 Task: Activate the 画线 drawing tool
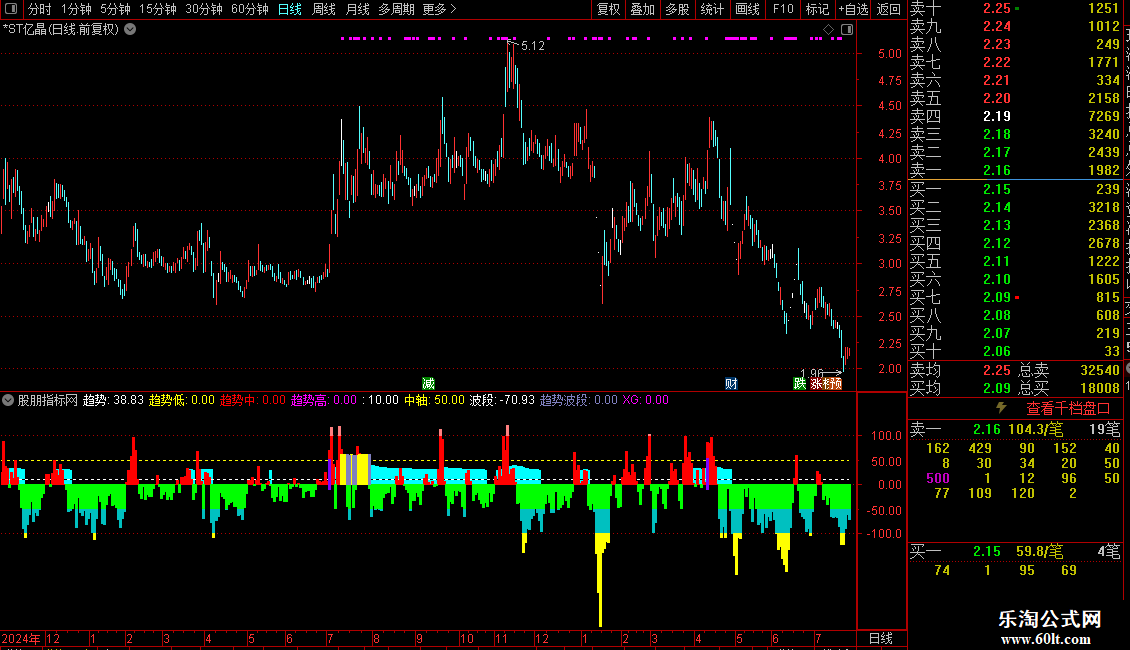tap(747, 9)
